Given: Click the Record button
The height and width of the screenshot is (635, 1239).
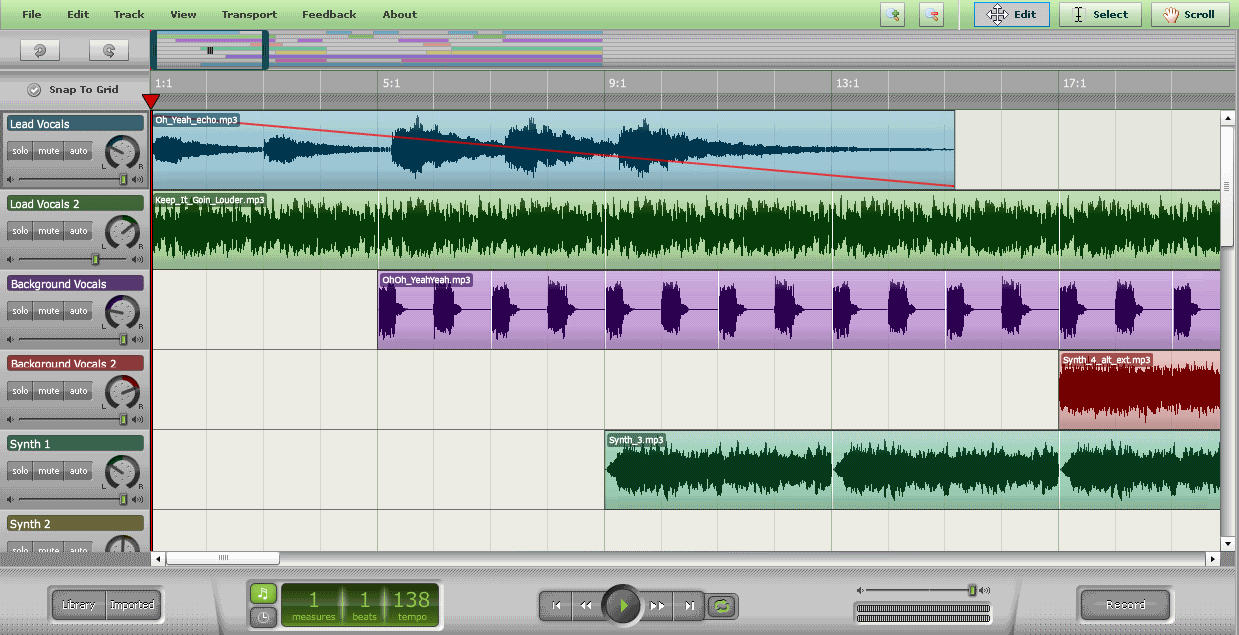Looking at the screenshot, I should (x=1125, y=605).
